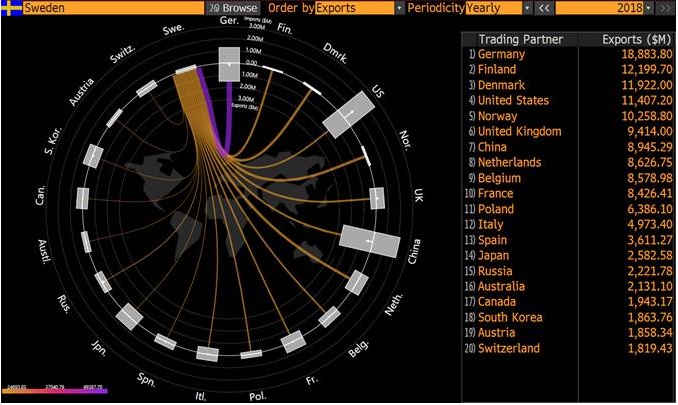Select Japan in the trading partner list
This screenshot has height=405, width=678.
click(x=493, y=255)
